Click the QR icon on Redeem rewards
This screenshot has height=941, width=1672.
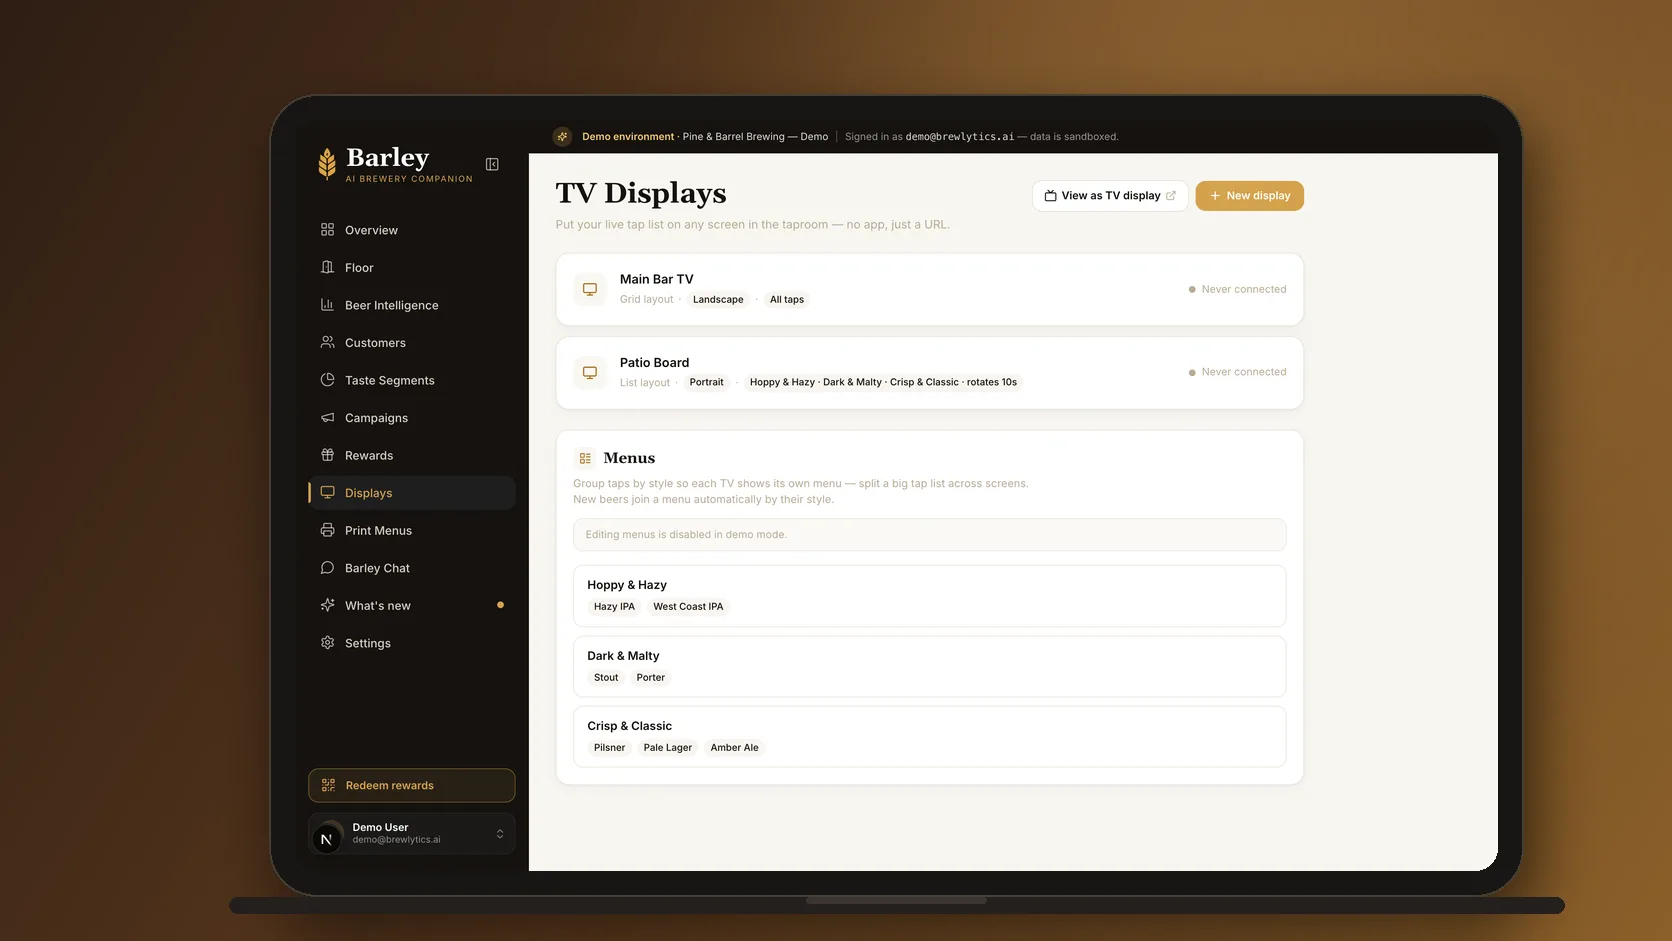pyautogui.click(x=328, y=785)
